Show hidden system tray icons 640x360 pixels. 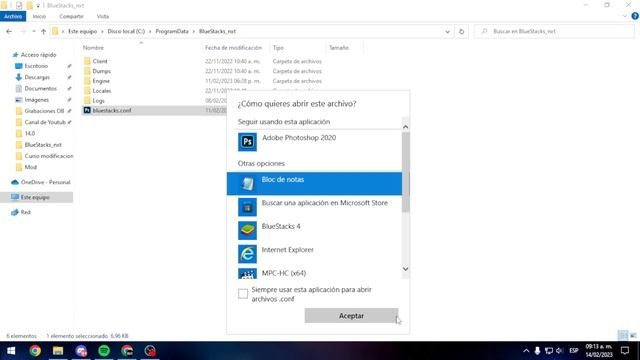[526, 351]
